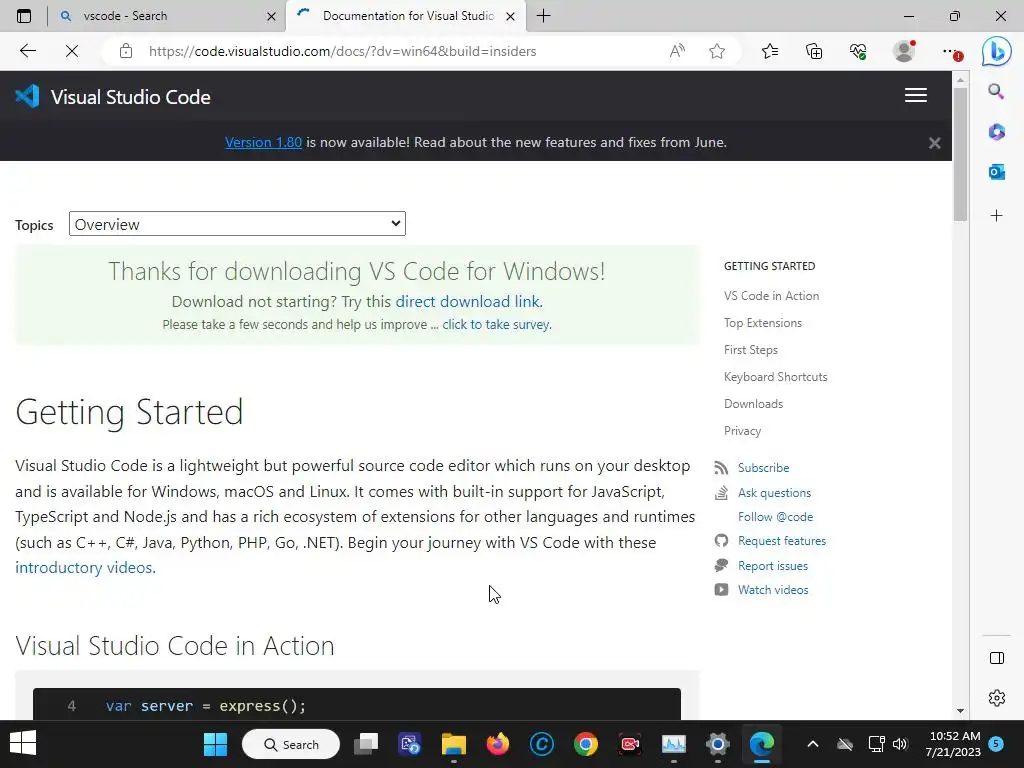
Task: Close the Documentation for Visual Studio tab
Action: coord(511,16)
